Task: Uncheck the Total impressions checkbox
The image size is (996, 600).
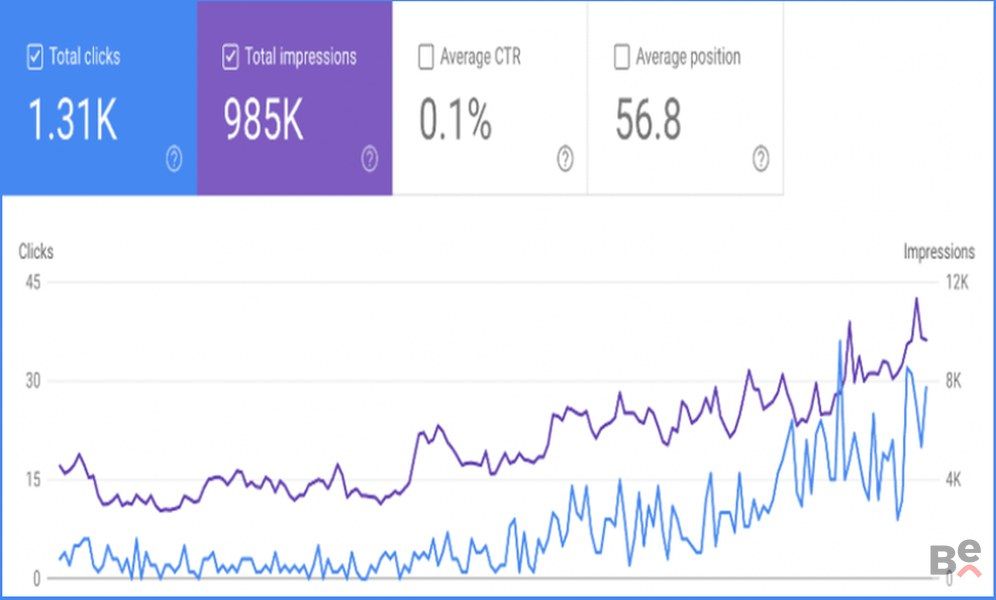Action: tap(230, 57)
